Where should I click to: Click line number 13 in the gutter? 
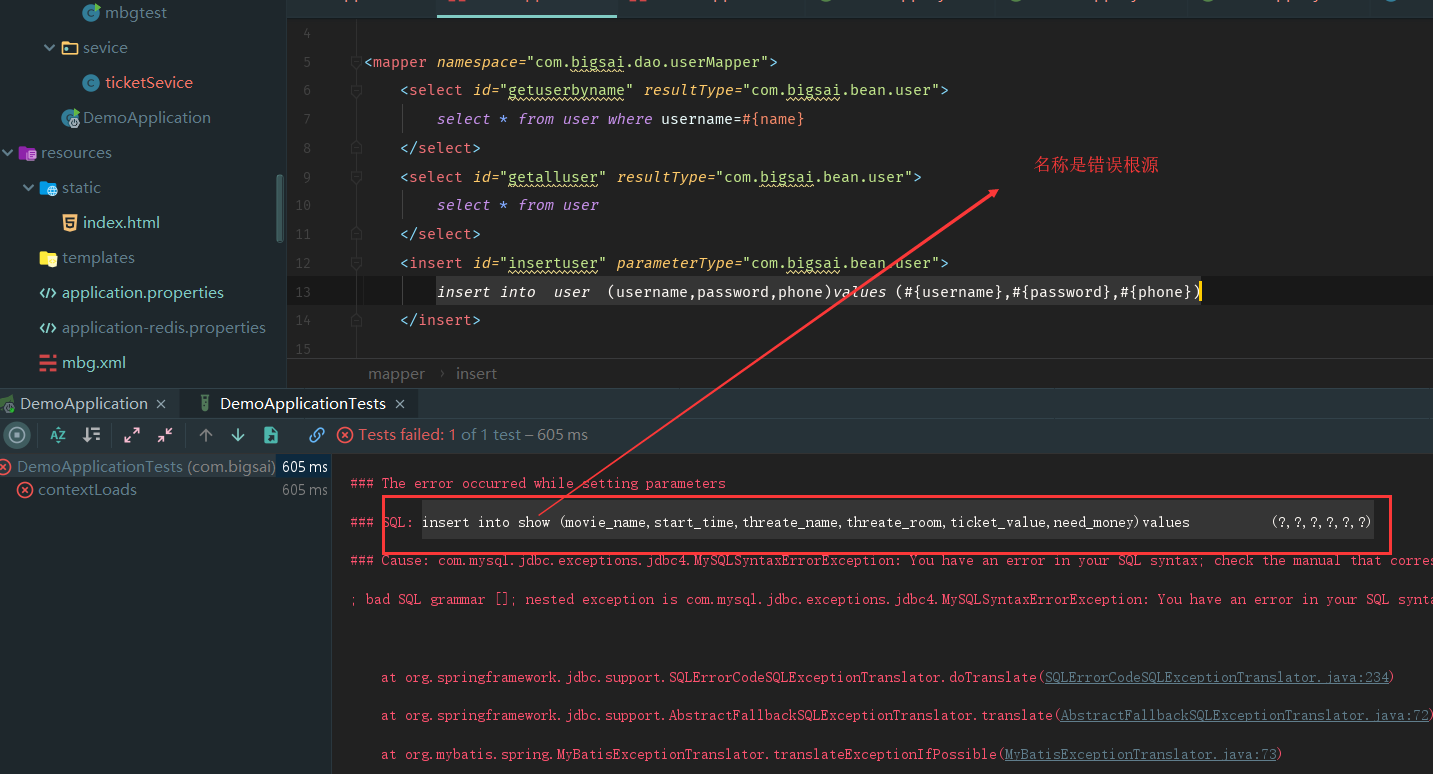click(x=303, y=292)
